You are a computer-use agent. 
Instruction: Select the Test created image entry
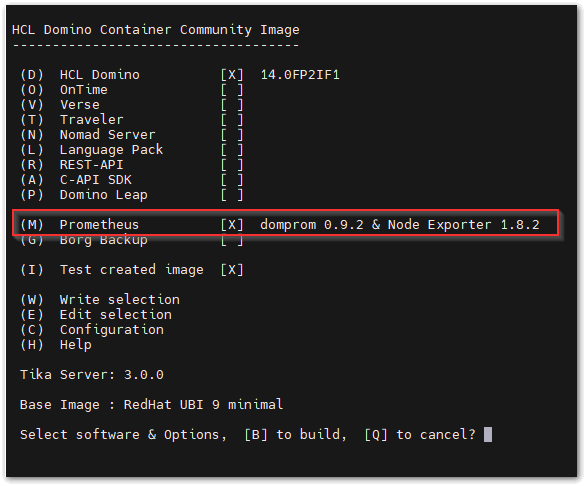[132, 270]
